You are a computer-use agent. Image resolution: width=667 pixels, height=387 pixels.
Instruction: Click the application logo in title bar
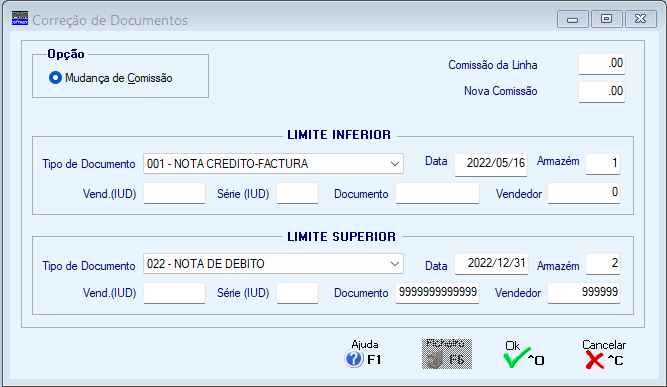coord(20,18)
